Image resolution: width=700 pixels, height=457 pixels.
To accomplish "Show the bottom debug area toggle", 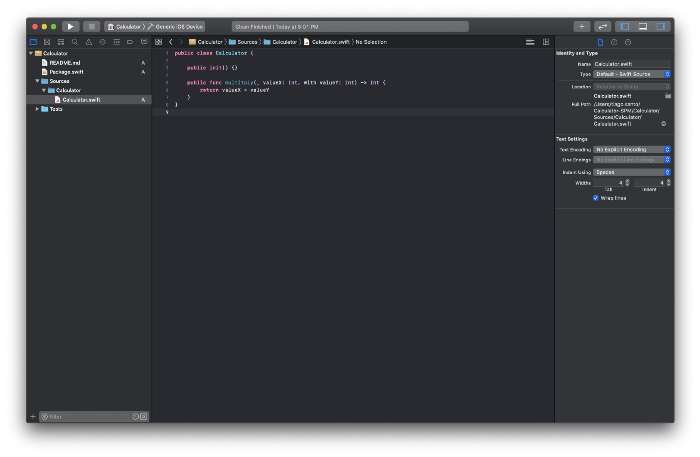I will point(642,26).
